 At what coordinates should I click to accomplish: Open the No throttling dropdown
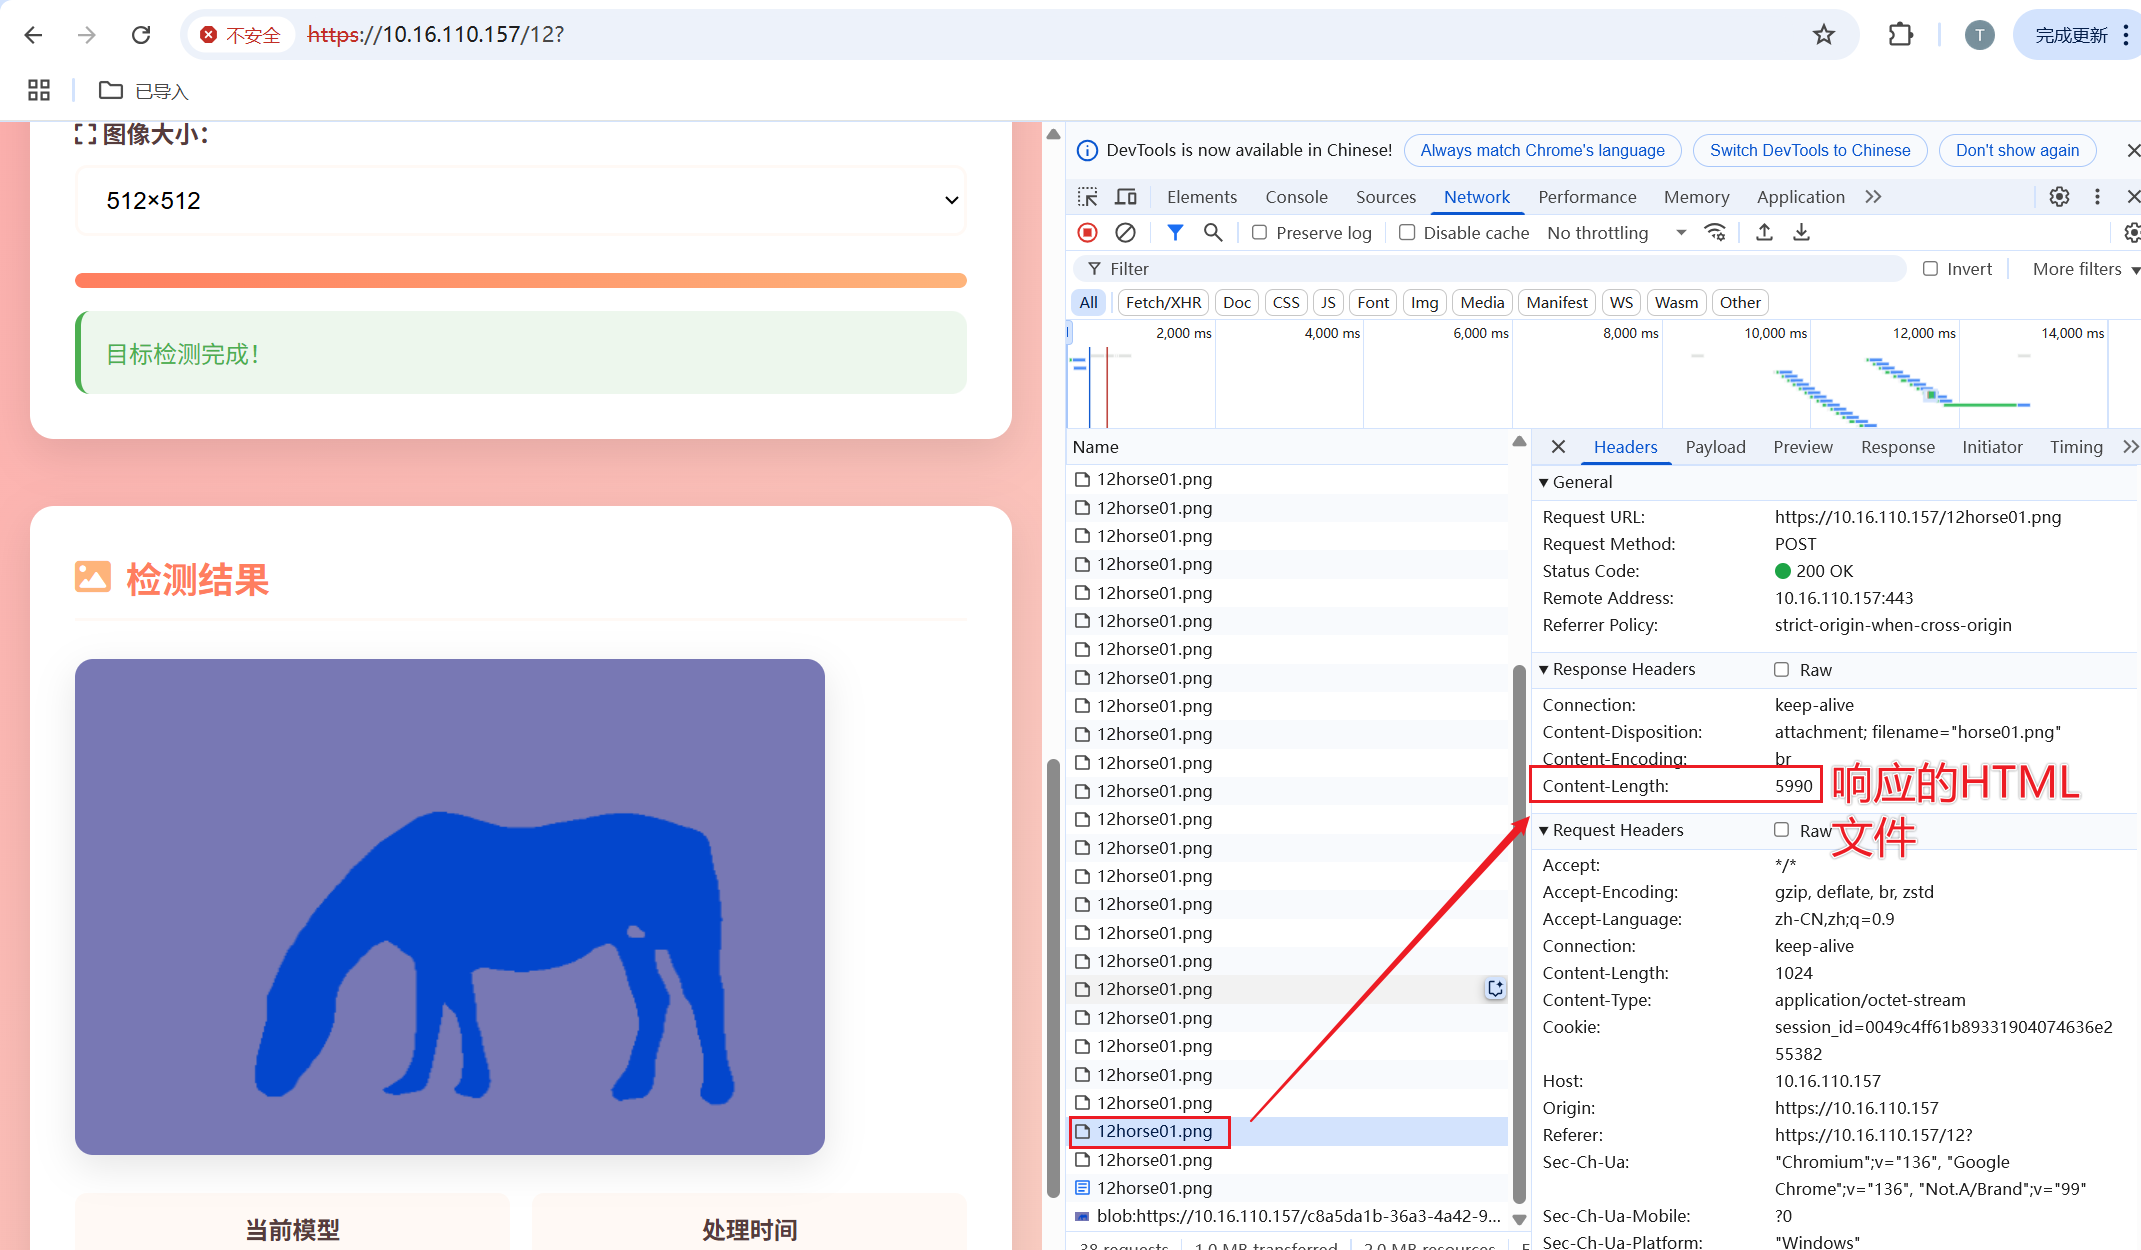[x=1615, y=233]
